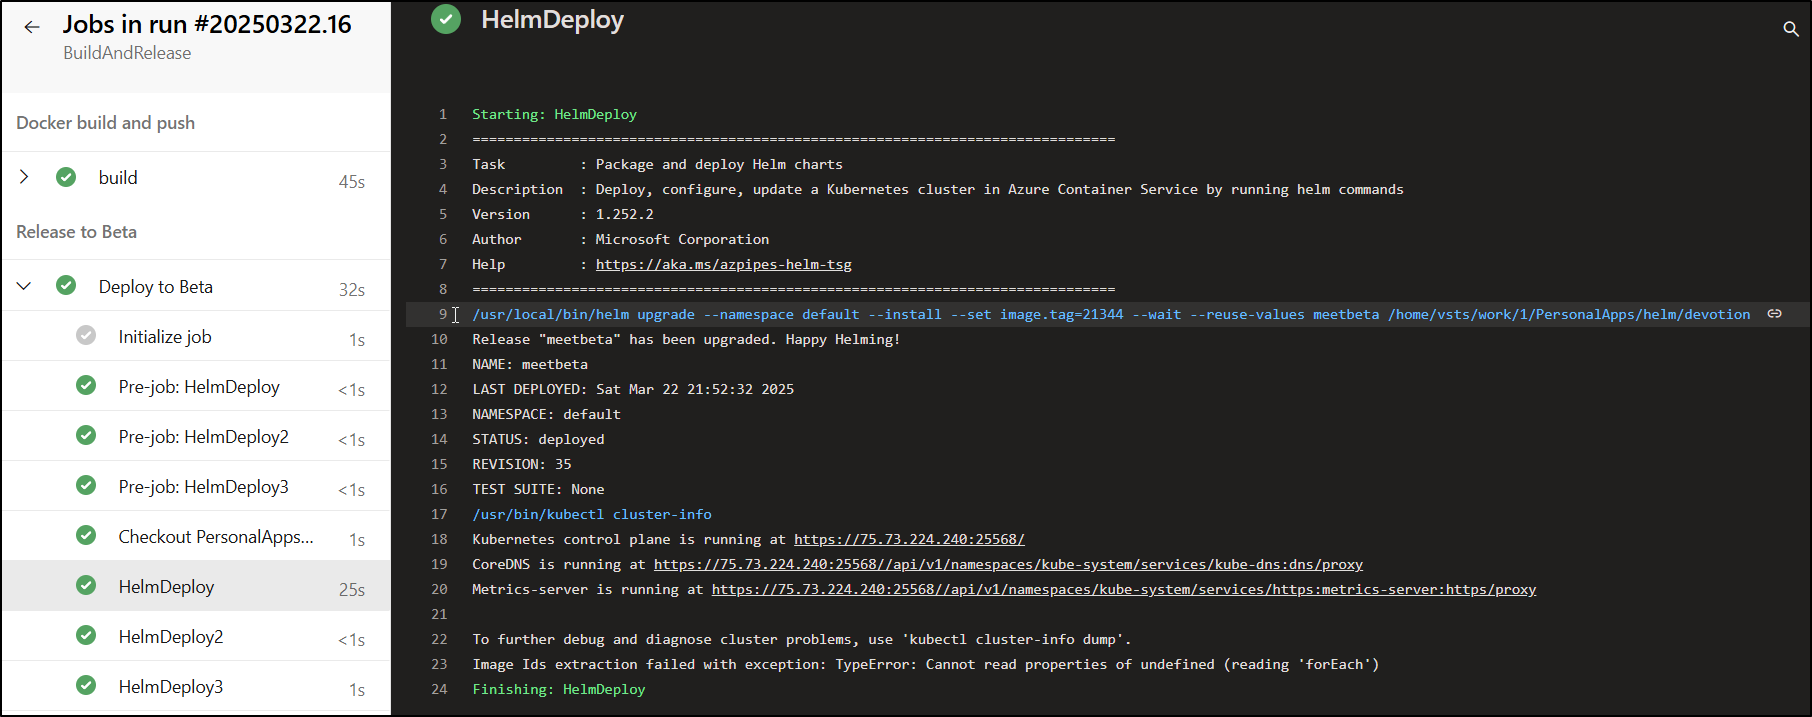Open the Pre-job: HelmDeploy3 step
The image size is (1812, 717).
pyautogui.click(x=196, y=487)
